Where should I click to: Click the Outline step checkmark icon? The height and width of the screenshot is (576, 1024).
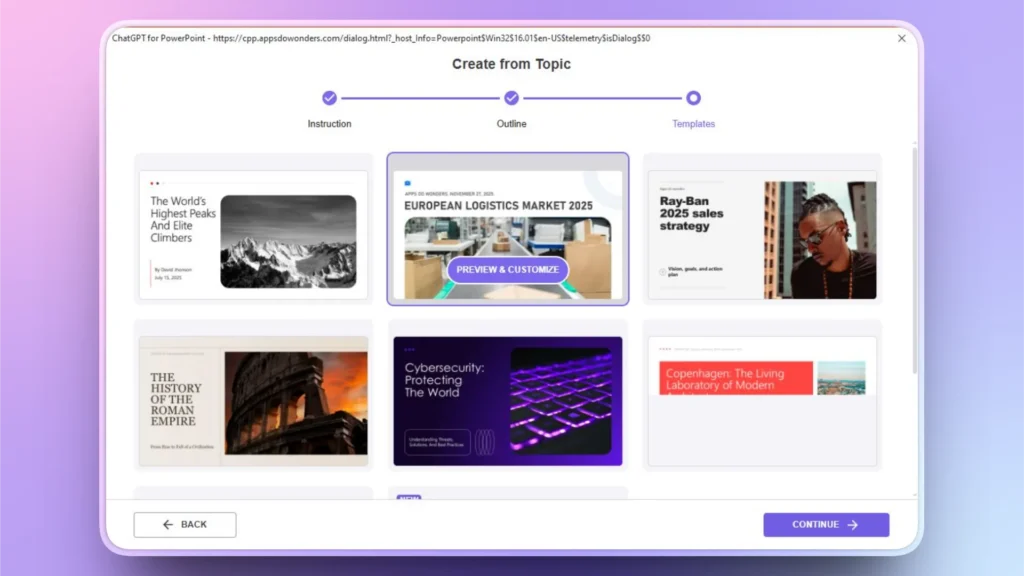point(511,100)
